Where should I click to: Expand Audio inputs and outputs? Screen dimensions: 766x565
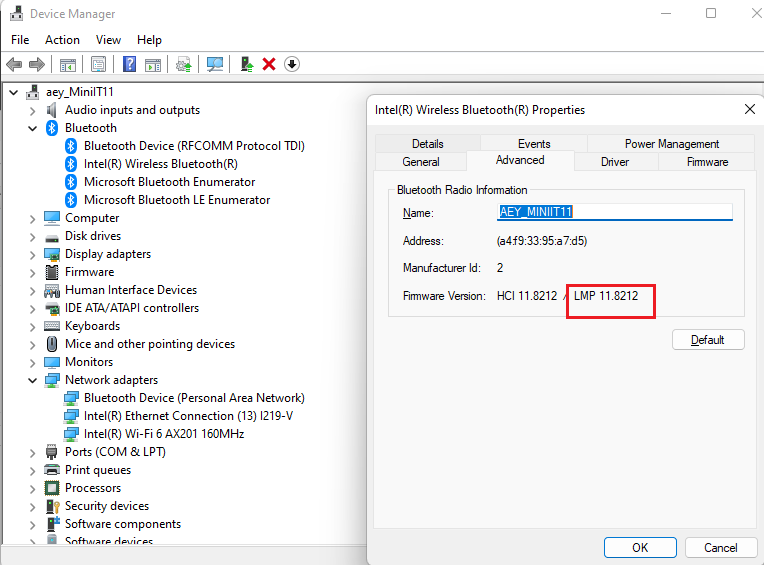32,111
